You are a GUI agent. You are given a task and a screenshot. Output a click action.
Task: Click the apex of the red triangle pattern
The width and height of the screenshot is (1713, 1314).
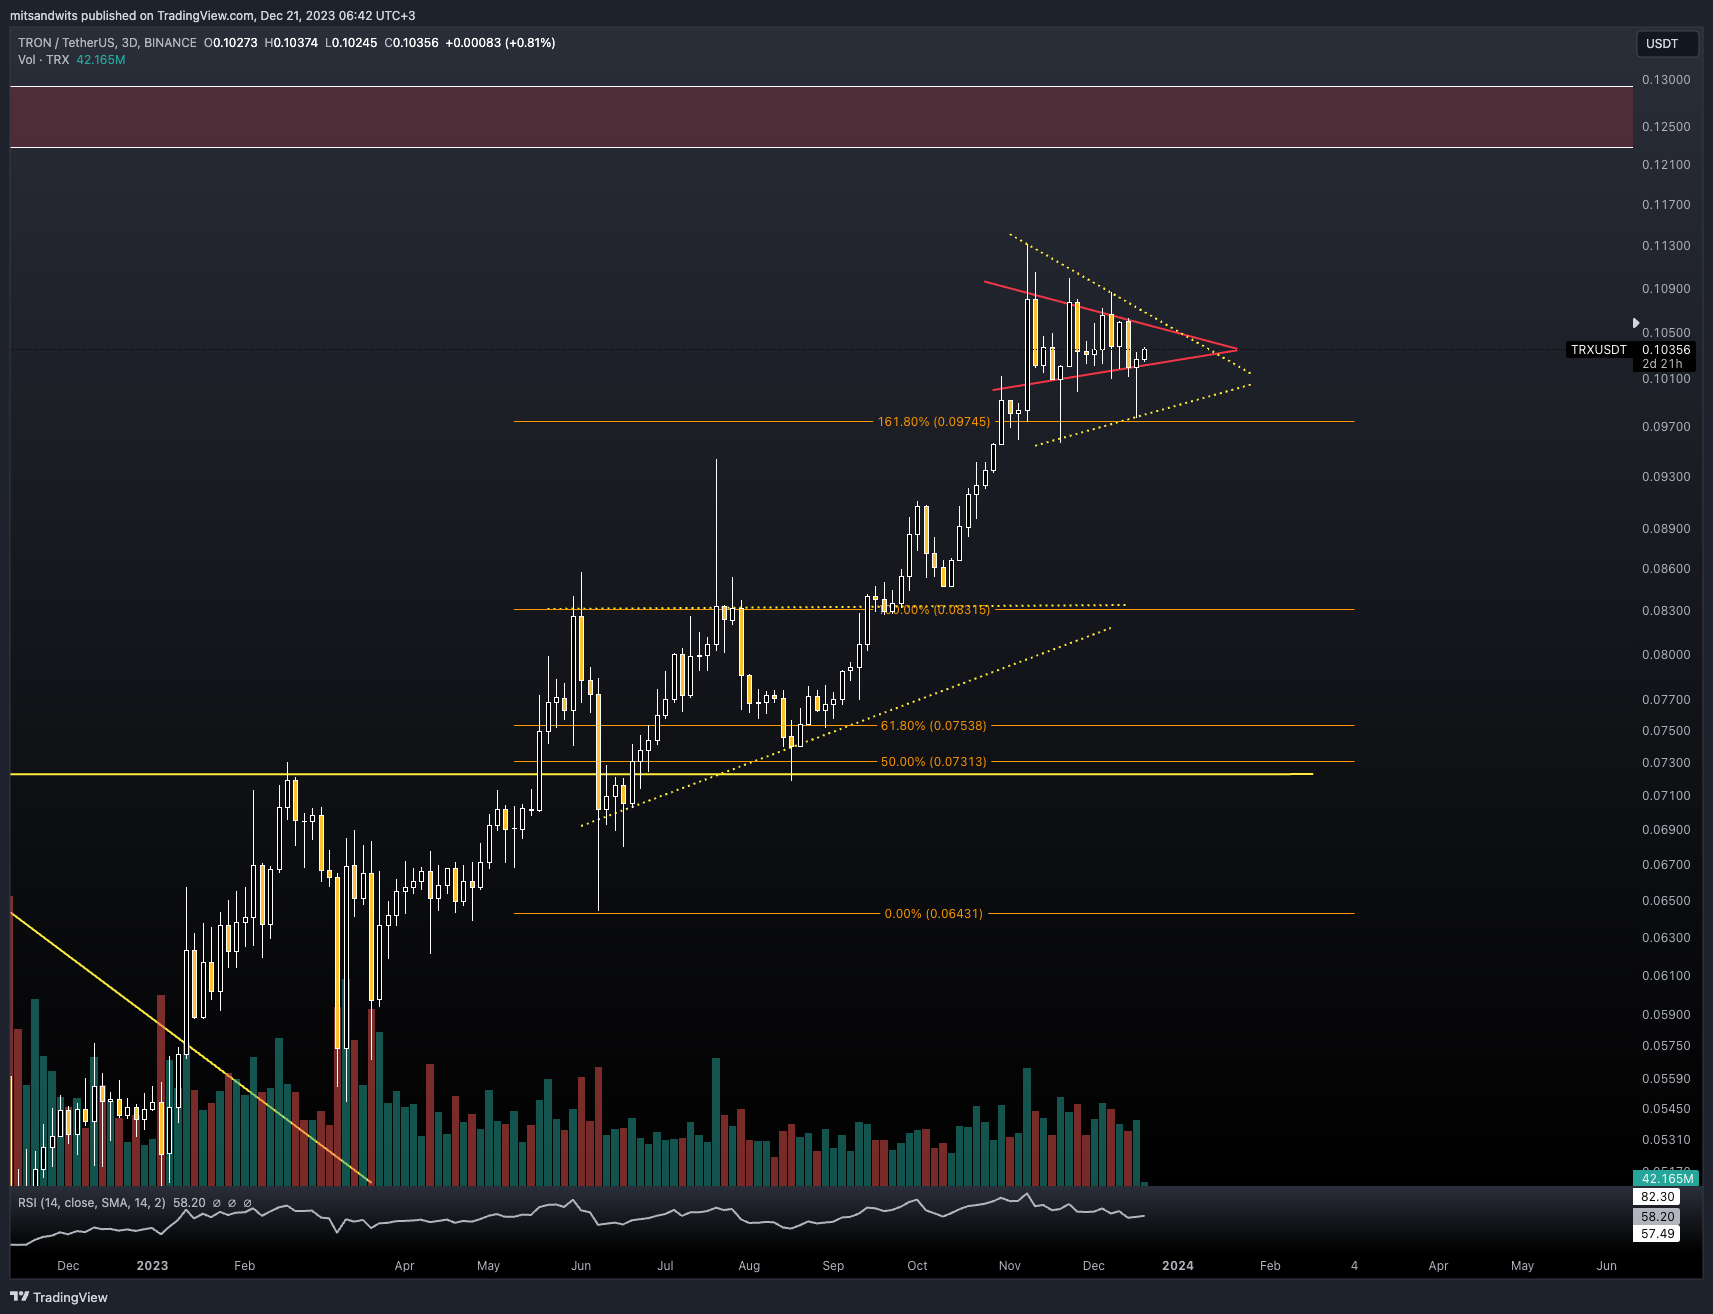pos(1237,349)
